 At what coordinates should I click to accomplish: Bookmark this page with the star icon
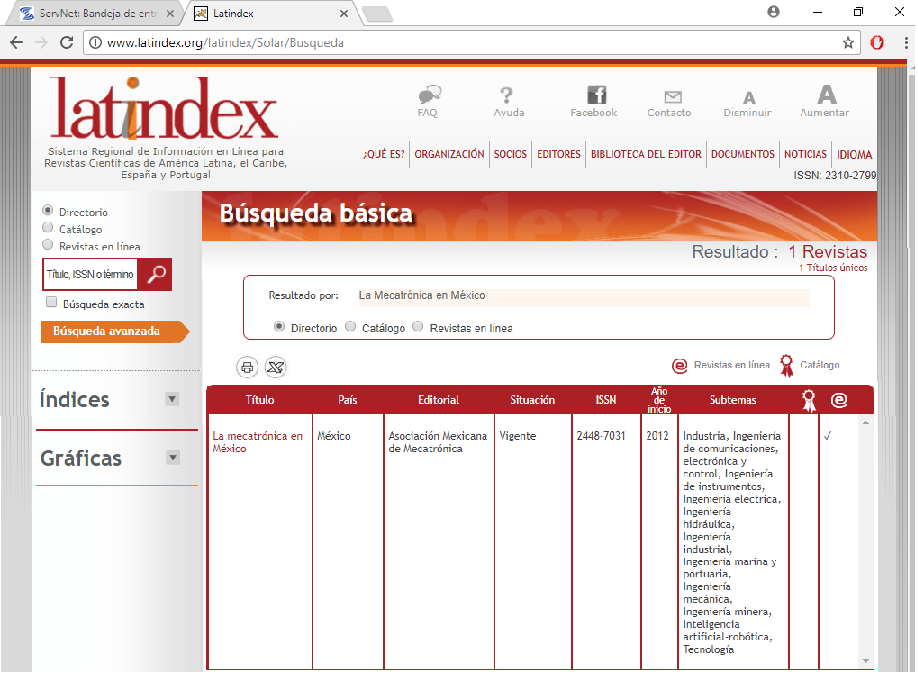coord(848,43)
